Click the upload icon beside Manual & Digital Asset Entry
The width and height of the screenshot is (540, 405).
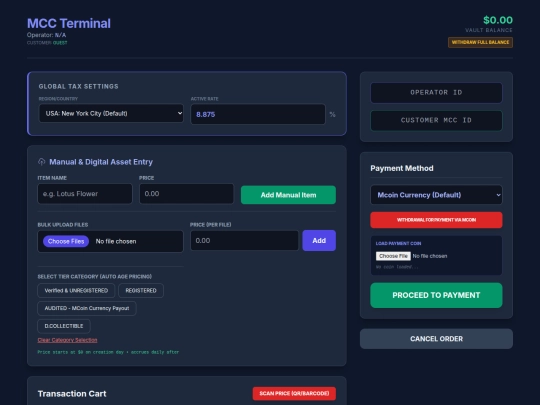41,162
